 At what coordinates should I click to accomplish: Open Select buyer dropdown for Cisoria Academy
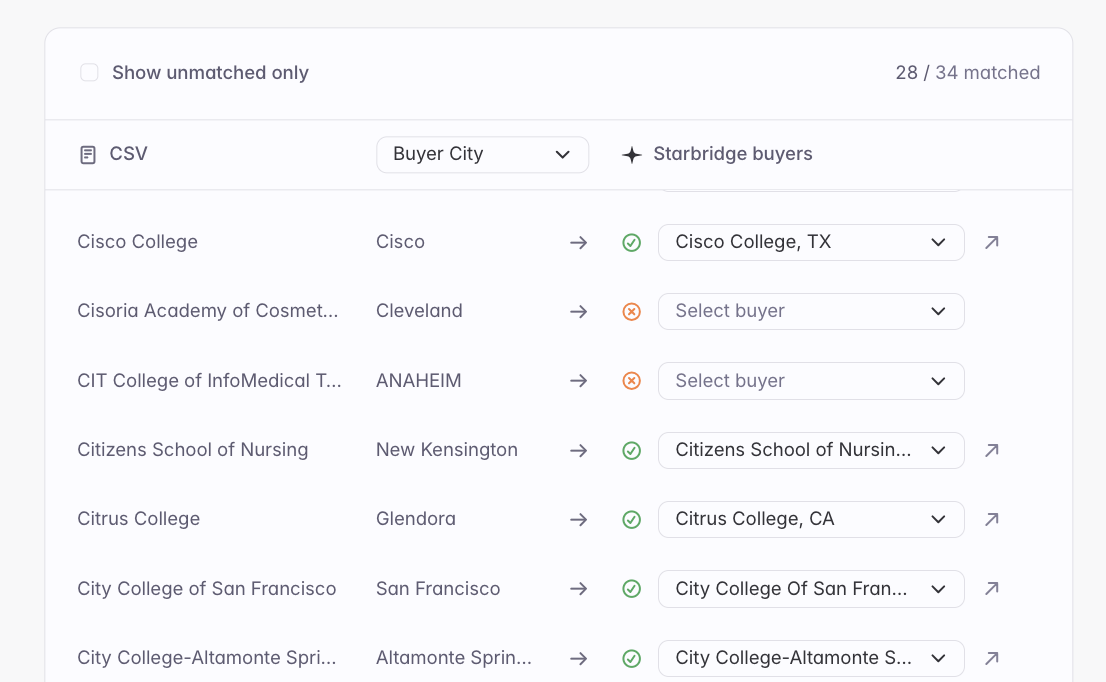pos(811,311)
